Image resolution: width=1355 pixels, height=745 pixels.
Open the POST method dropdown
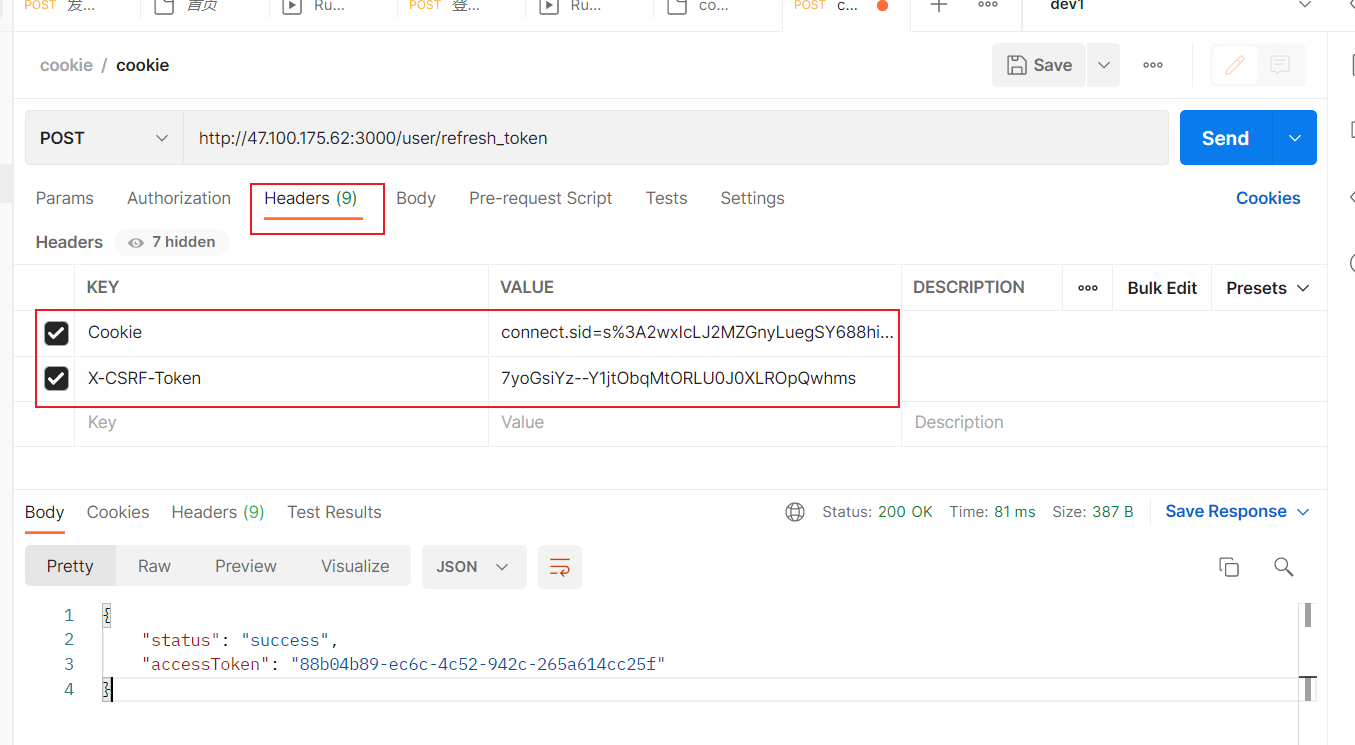pyautogui.click(x=104, y=138)
